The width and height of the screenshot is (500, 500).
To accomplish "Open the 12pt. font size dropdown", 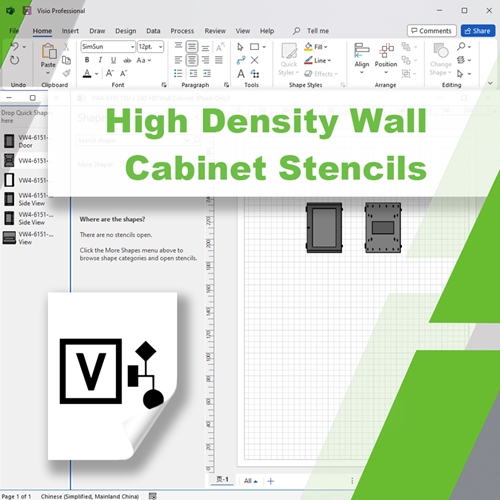I will click(160, 47).
